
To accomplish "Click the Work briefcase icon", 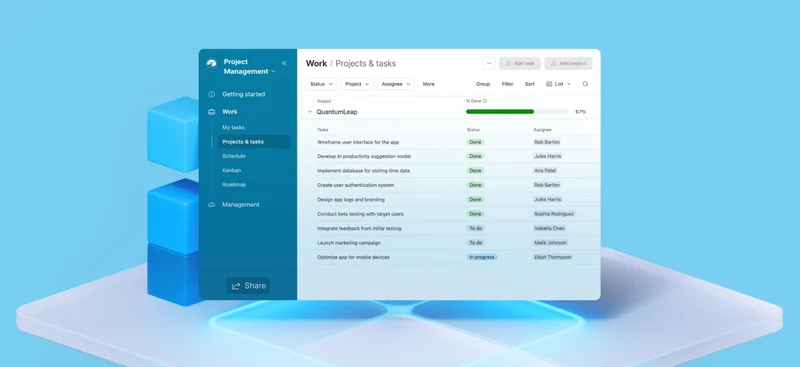I will click(211, 112).
